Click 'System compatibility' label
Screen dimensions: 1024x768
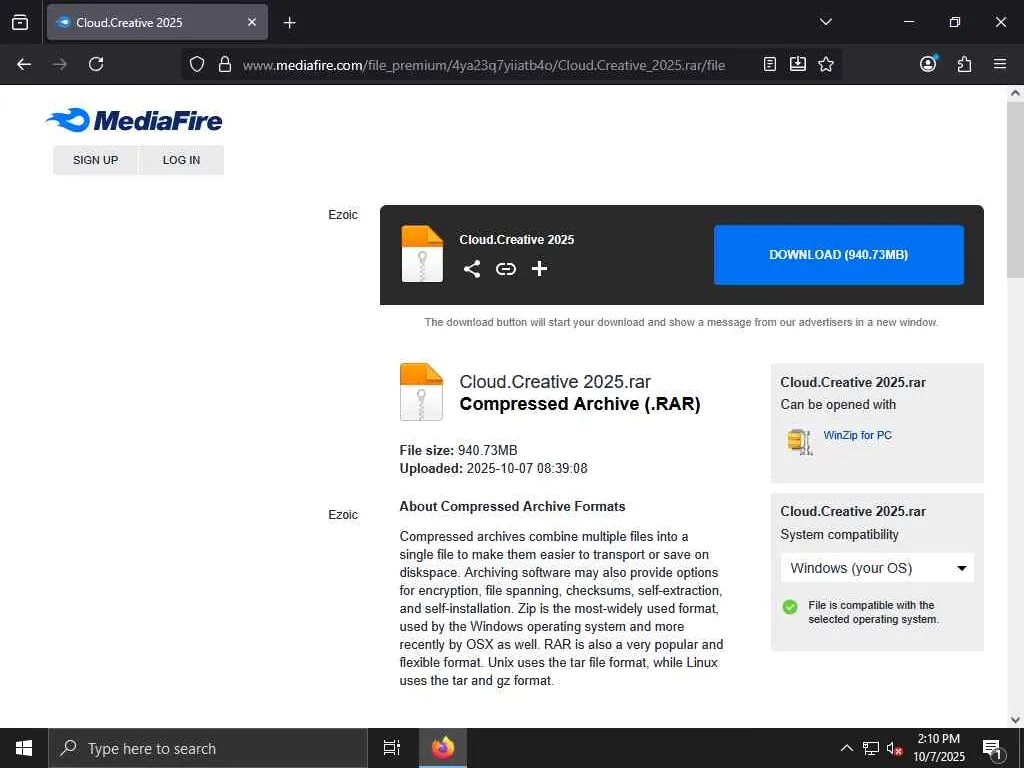tap(839, 534)
